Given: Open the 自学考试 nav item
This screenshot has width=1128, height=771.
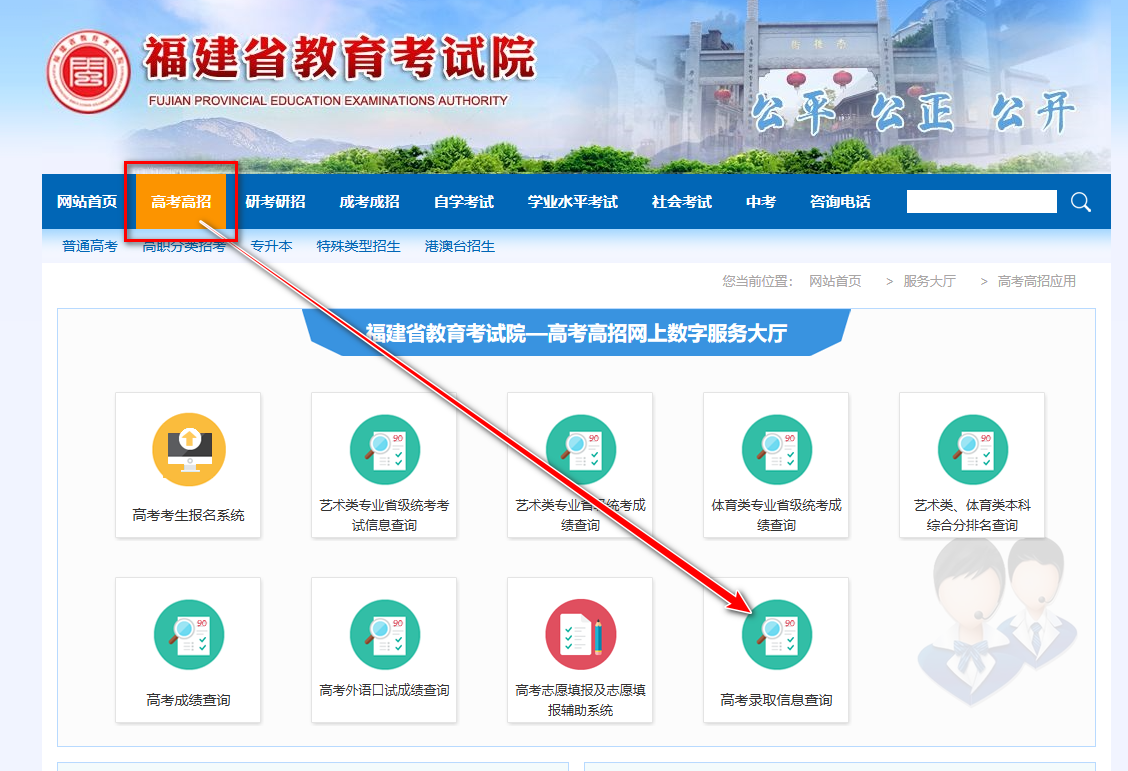Looking at the screenshot, I should [464, 202].
